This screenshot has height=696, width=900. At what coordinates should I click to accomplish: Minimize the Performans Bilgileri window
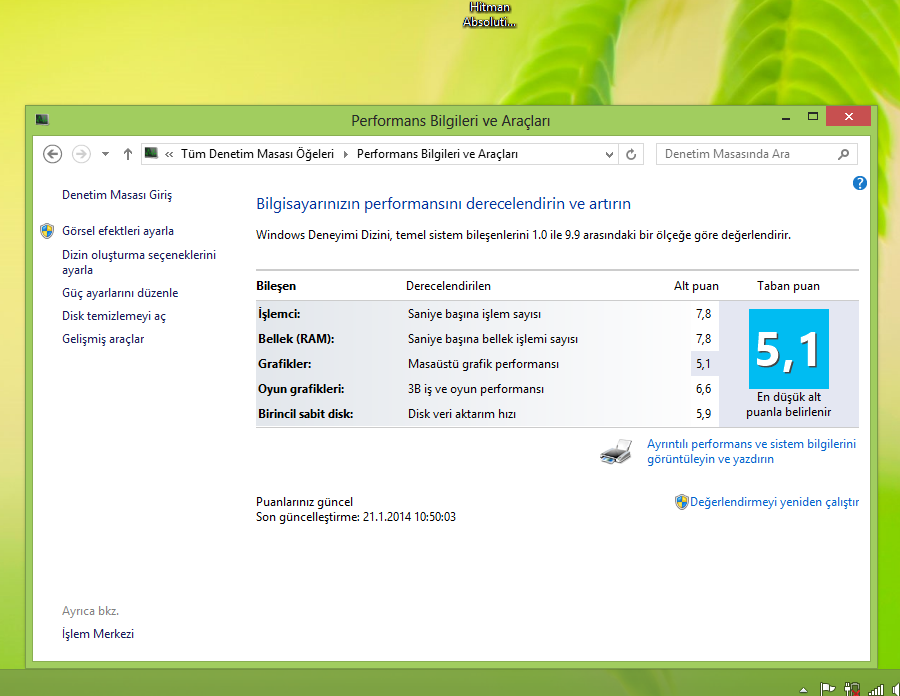786,118
